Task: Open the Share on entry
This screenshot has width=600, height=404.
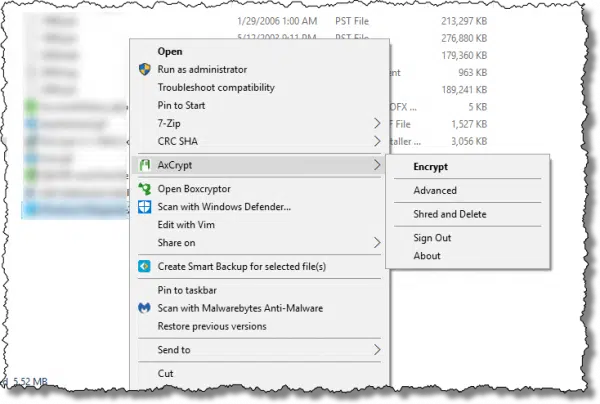Action: (260, 243)
